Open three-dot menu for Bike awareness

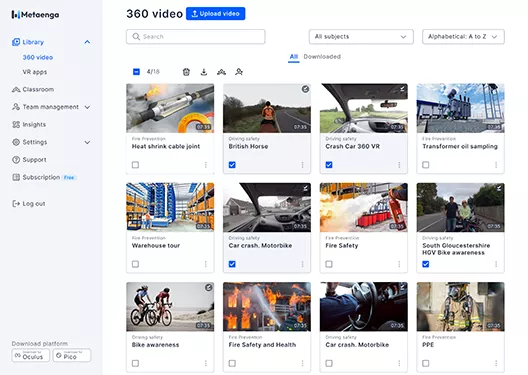pyautogui.click(x=205, y=363)
